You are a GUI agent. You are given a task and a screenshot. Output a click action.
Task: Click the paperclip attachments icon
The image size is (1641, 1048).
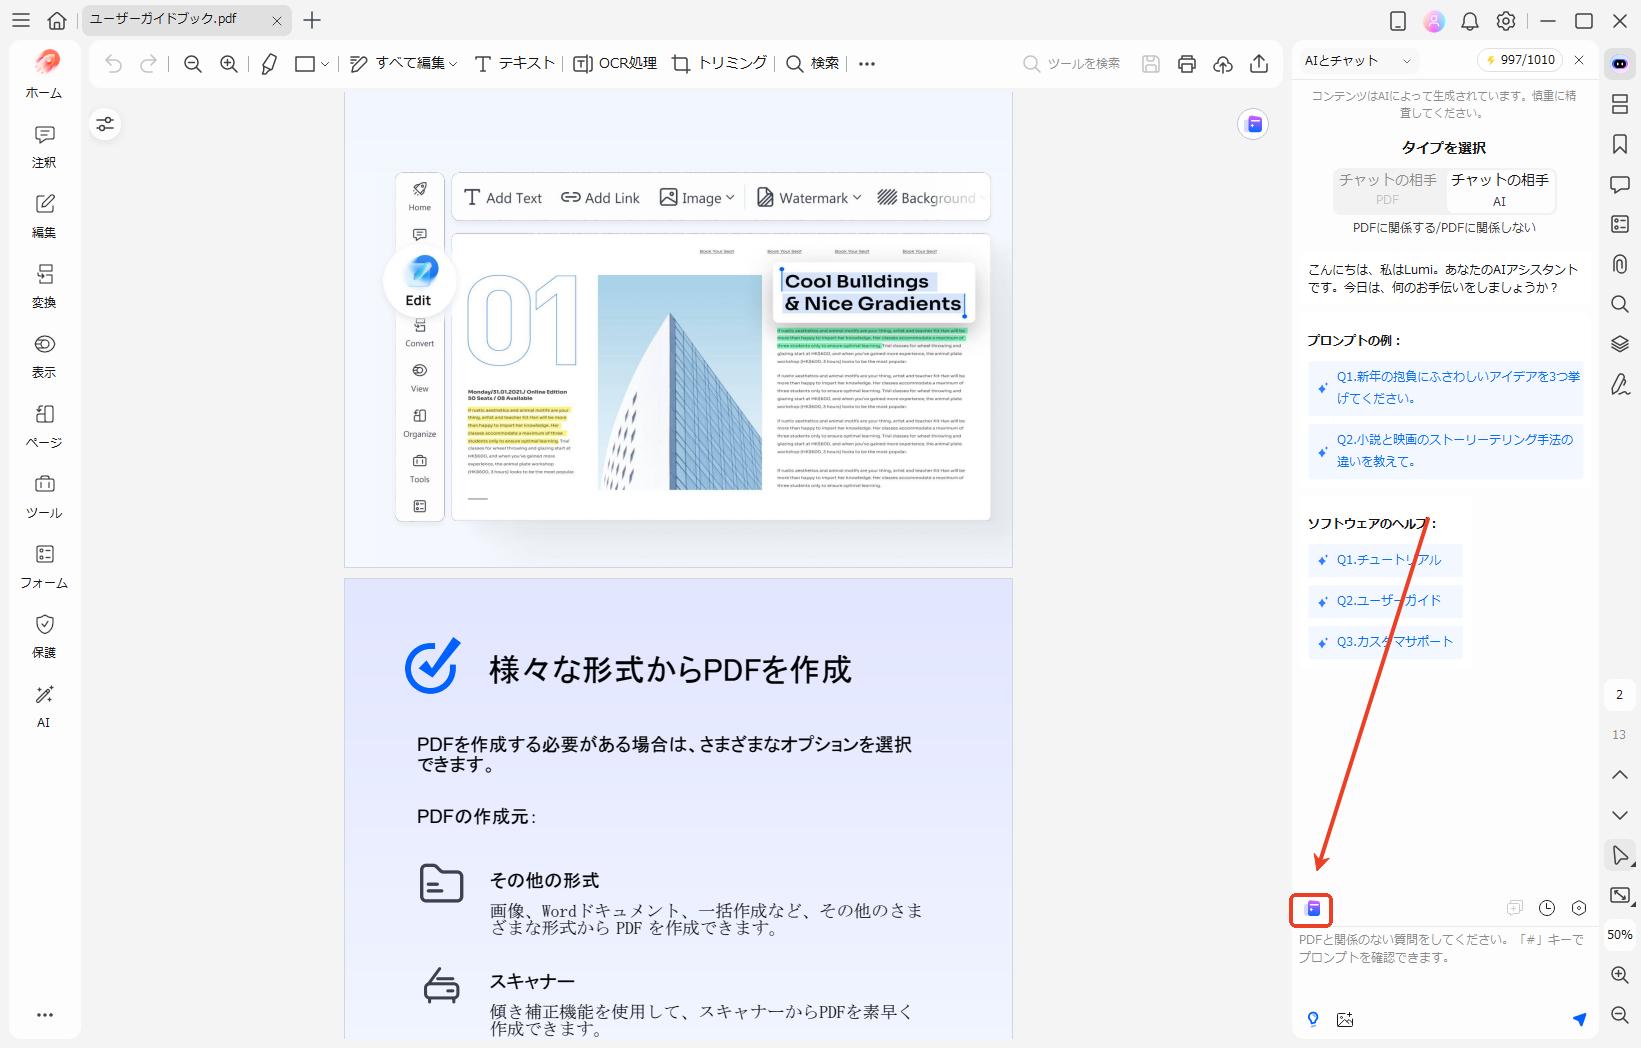point(1620,264)
